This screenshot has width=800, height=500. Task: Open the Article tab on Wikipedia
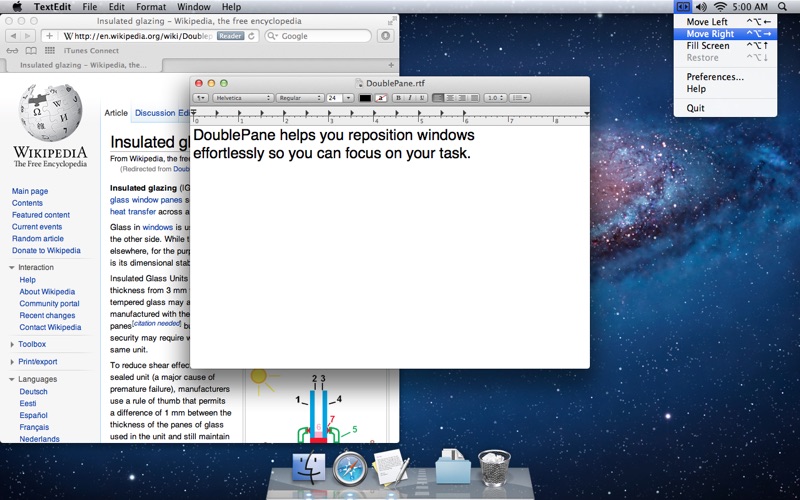pyautogui.click(x=116, y=113)
